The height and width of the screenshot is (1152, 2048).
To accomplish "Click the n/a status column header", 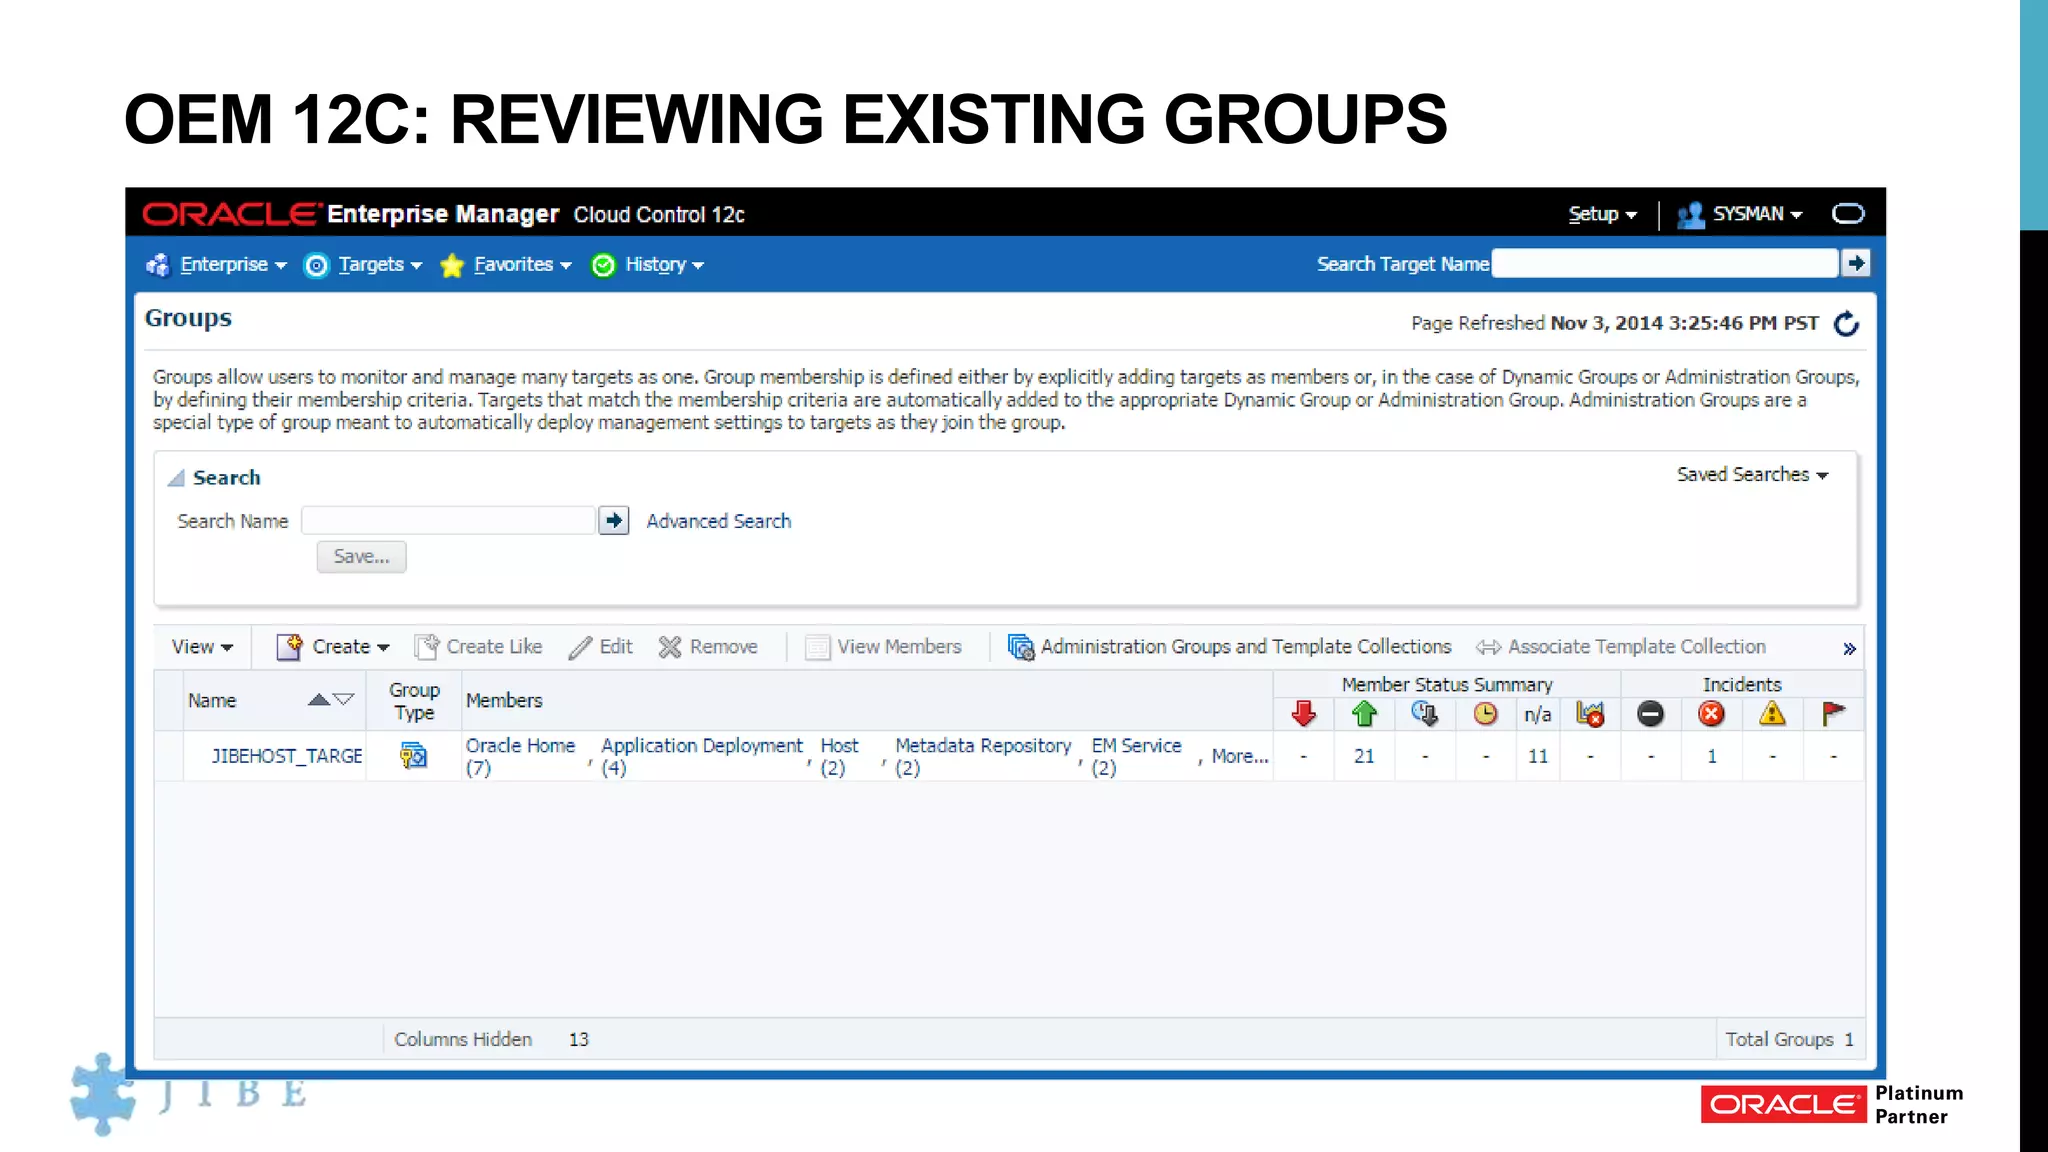I will point(1538,715).
